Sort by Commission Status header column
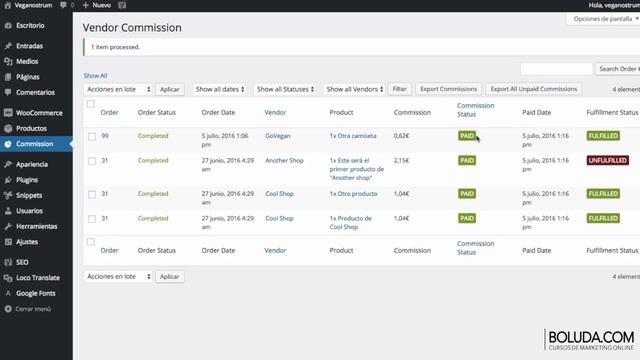The image size is (640, 360). [x=476, y=110]
